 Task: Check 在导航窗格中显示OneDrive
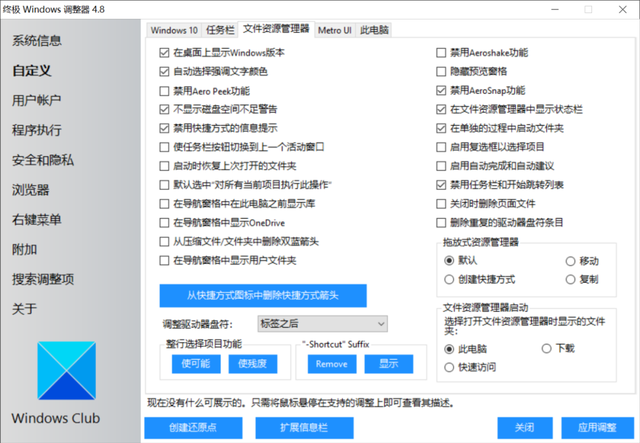coord(164,223)
